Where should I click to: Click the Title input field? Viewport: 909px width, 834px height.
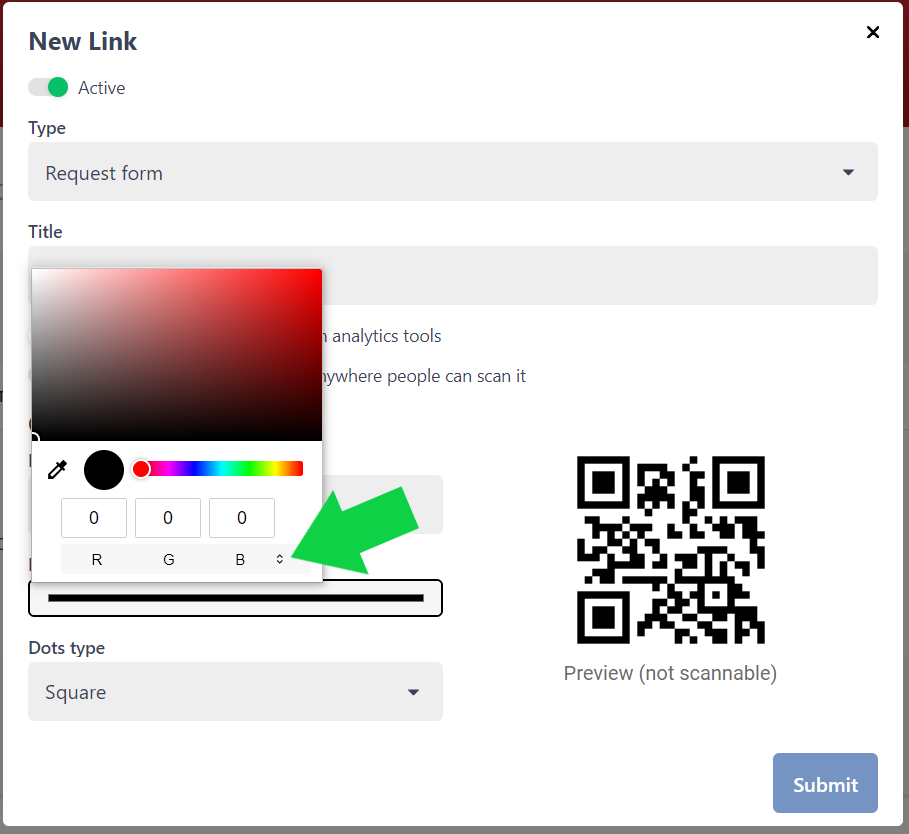pos(453,275)
